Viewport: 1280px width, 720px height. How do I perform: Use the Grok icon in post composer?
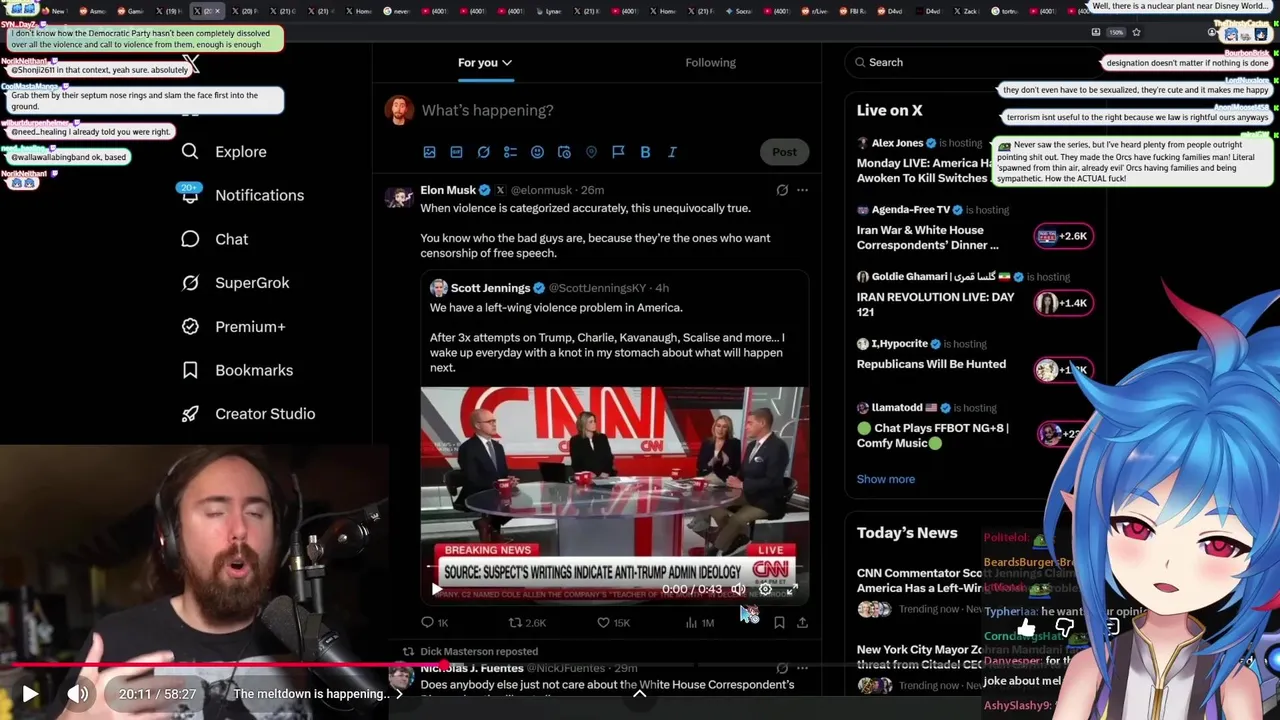(x=483, y=152)
